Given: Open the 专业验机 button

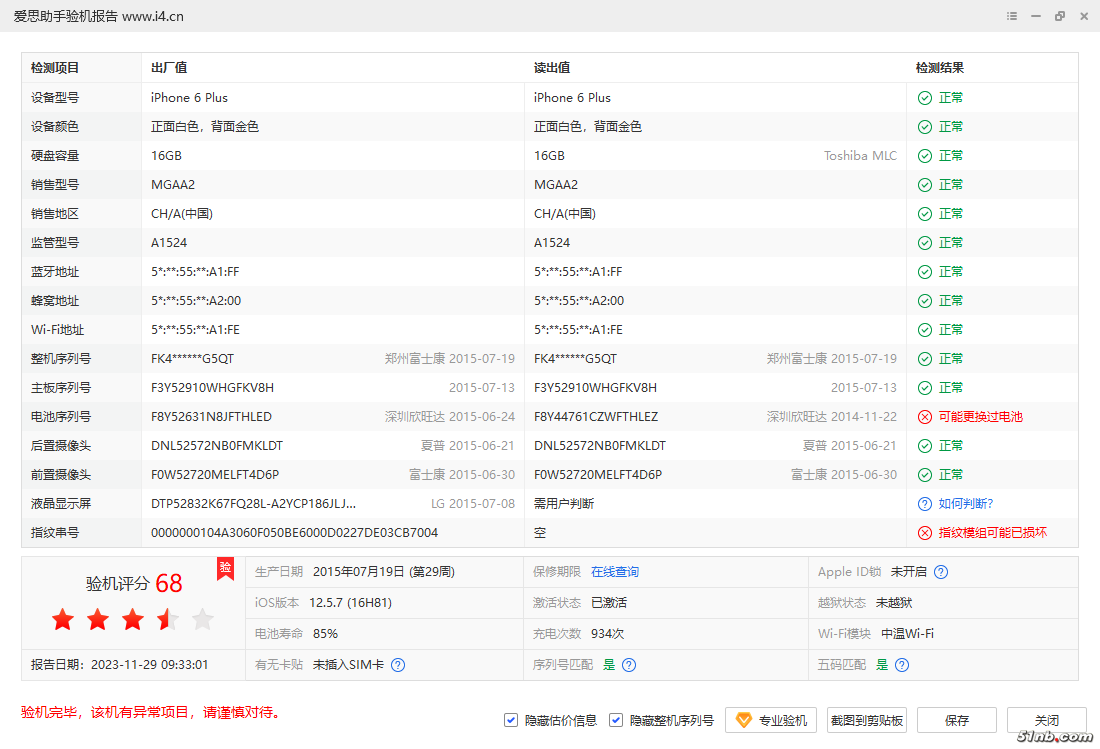Looking at the screenshot, I should tap(771, 720).
